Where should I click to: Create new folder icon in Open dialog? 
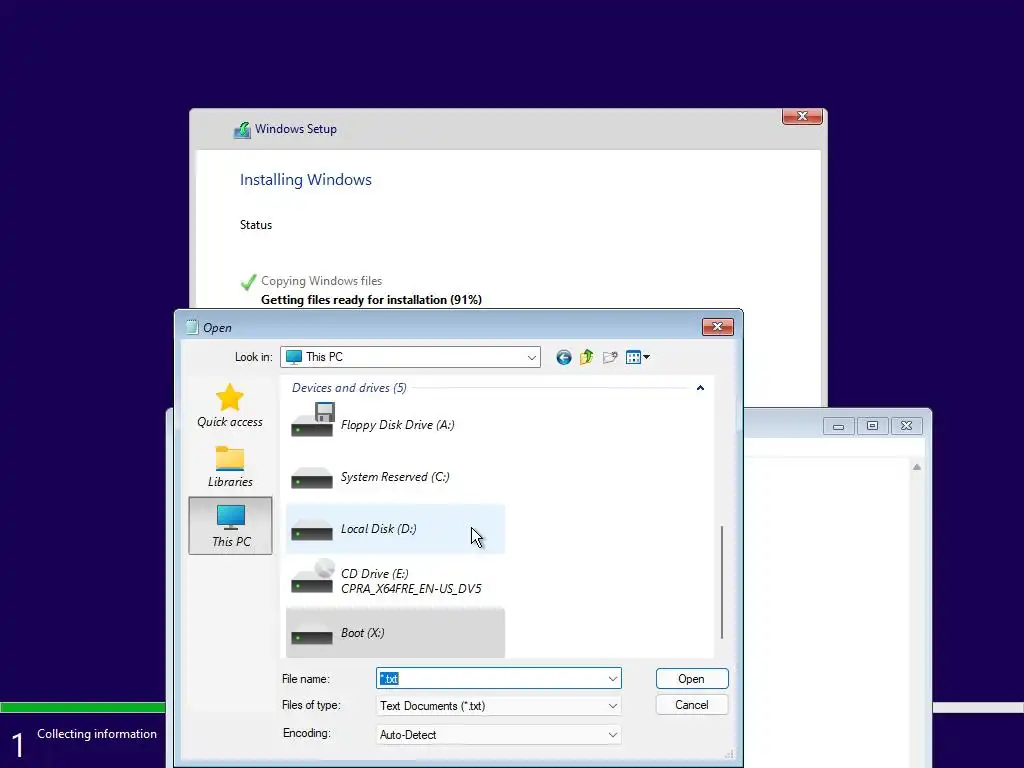[610, 357]
